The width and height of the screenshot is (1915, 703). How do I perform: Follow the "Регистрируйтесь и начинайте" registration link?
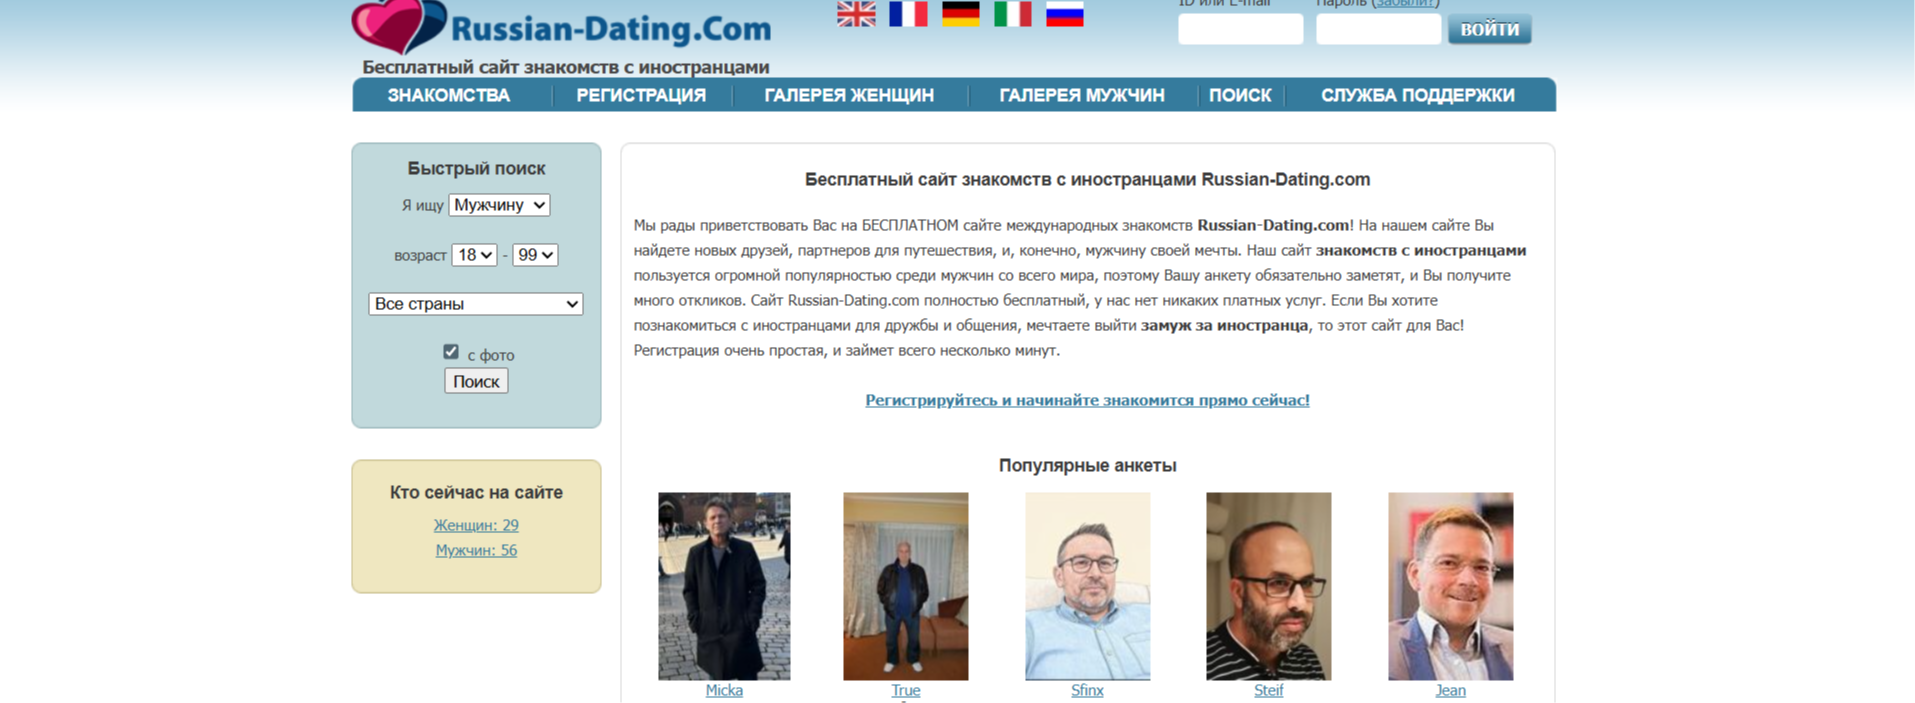(1087, 400)
